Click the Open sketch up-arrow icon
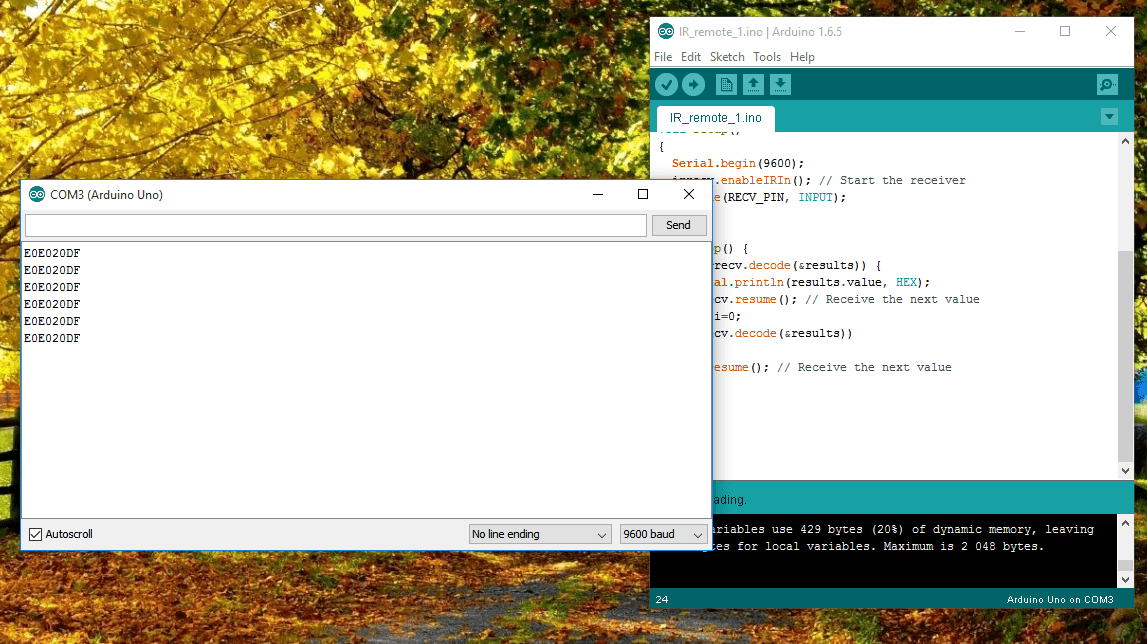The image size is (1147, 644). click(754, 85)
